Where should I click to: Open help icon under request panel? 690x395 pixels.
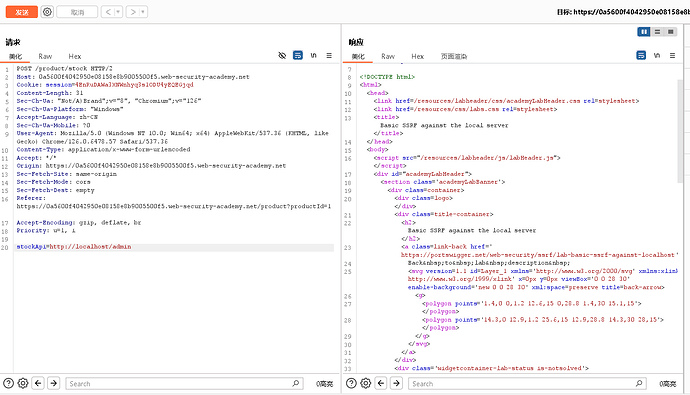pos(8,384)
